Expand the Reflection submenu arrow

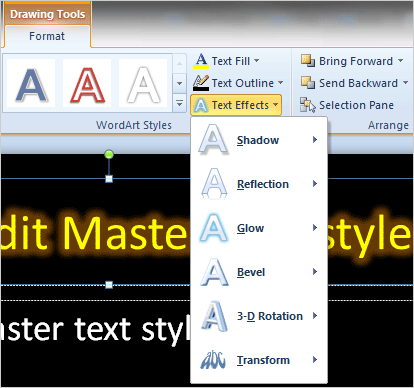[x=315, y=184]
